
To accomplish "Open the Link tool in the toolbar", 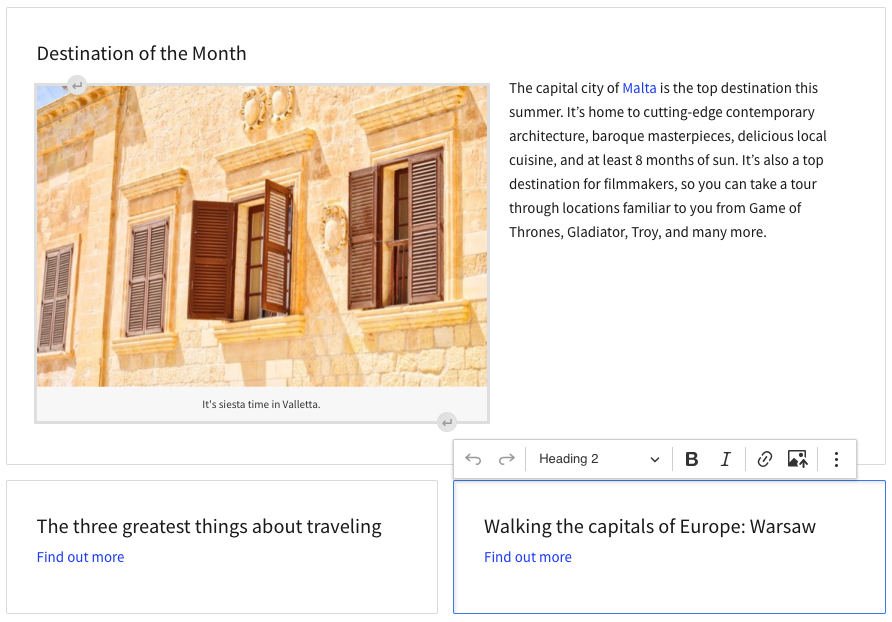I will 764,458.
